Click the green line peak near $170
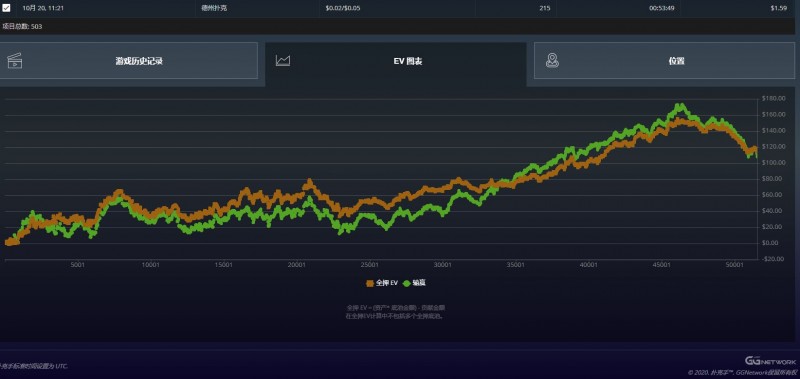 680,107
